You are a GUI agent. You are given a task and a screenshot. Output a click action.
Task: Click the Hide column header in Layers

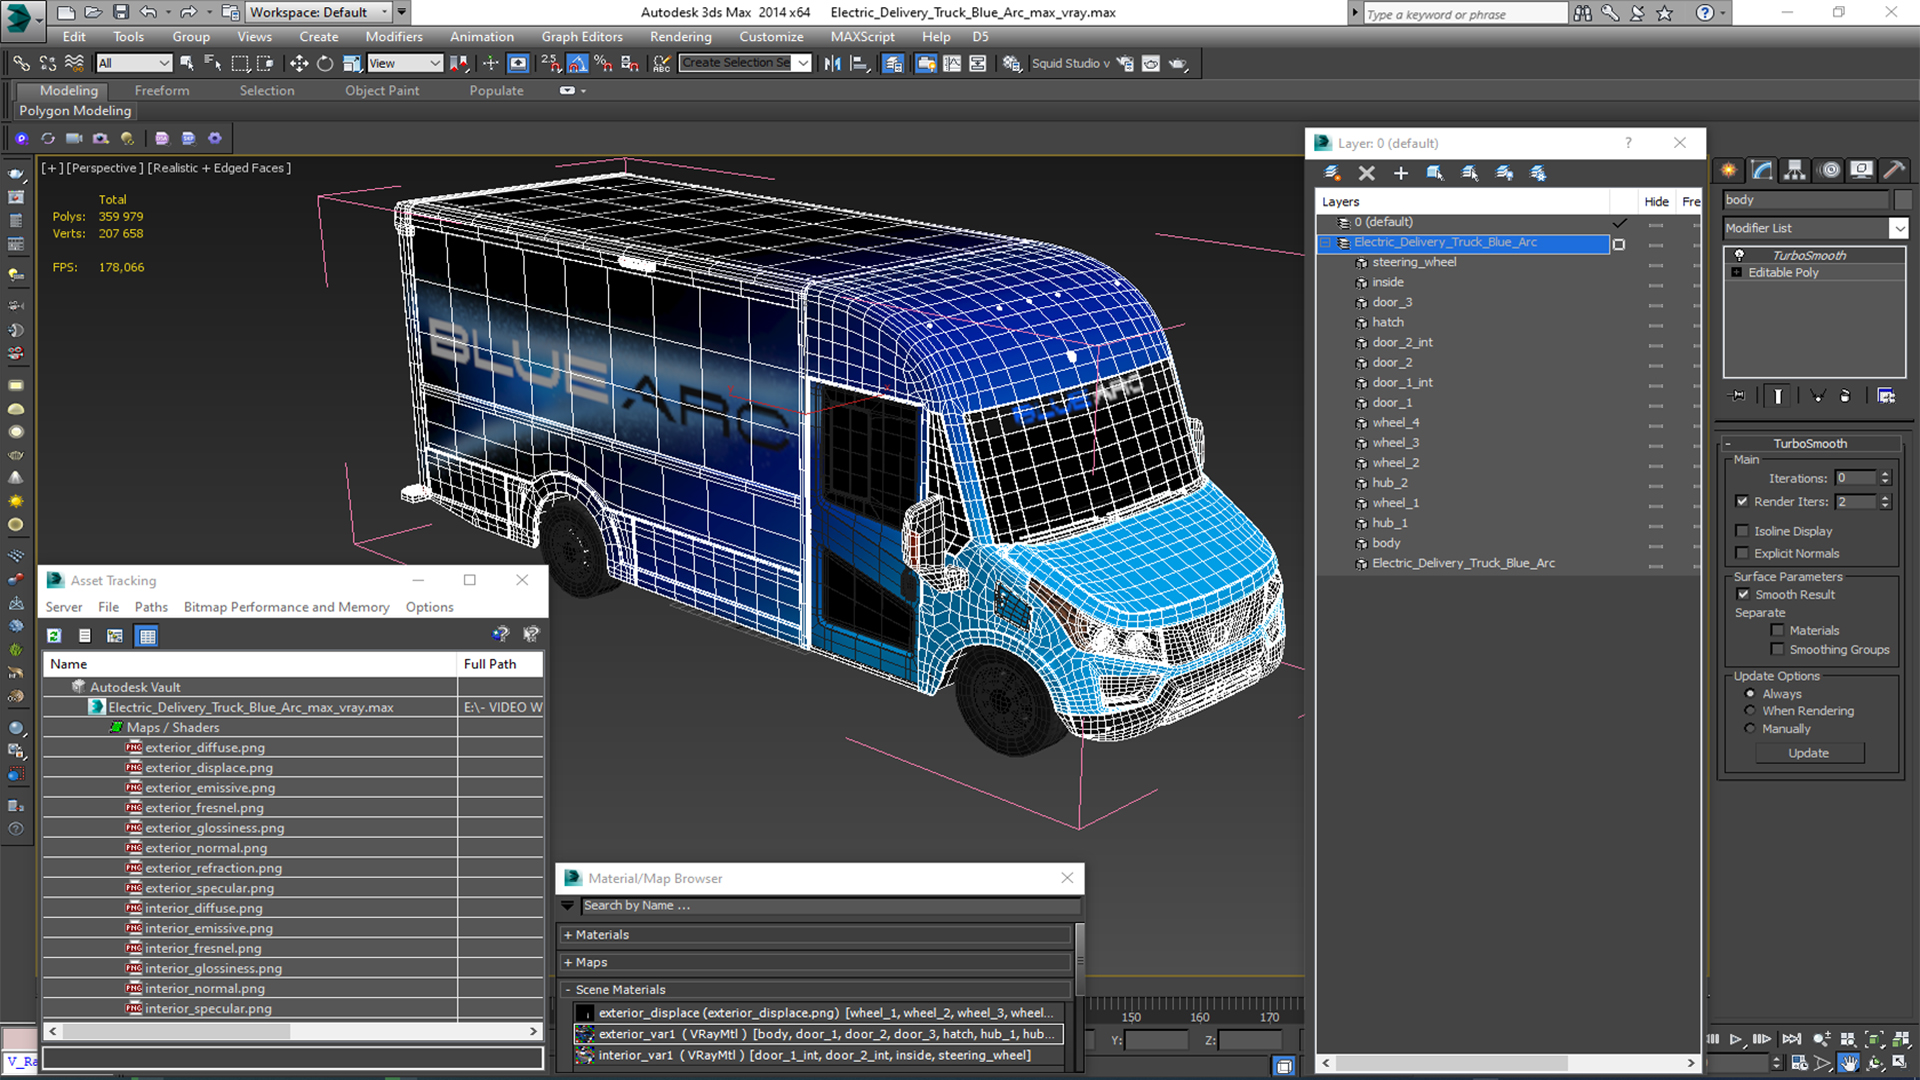coord(1656,201)
